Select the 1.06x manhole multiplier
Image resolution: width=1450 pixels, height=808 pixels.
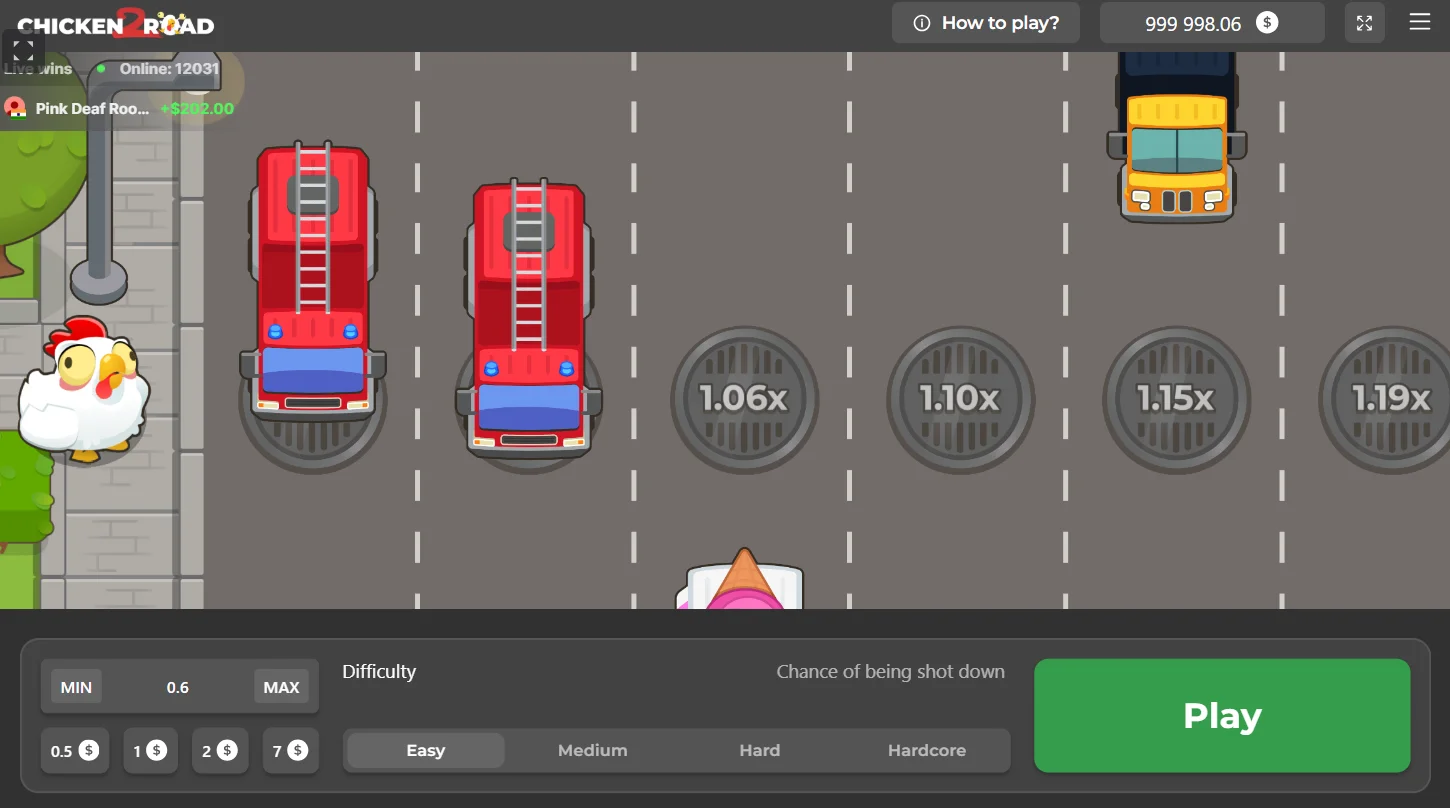(744, 399)
